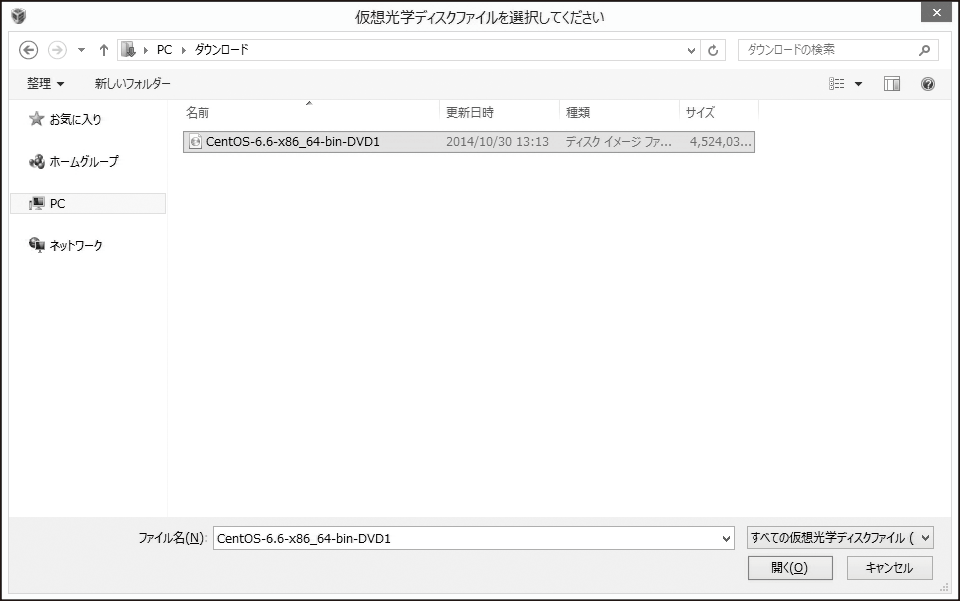
Task: Click the folder icon in address bar
Action: 128,50
